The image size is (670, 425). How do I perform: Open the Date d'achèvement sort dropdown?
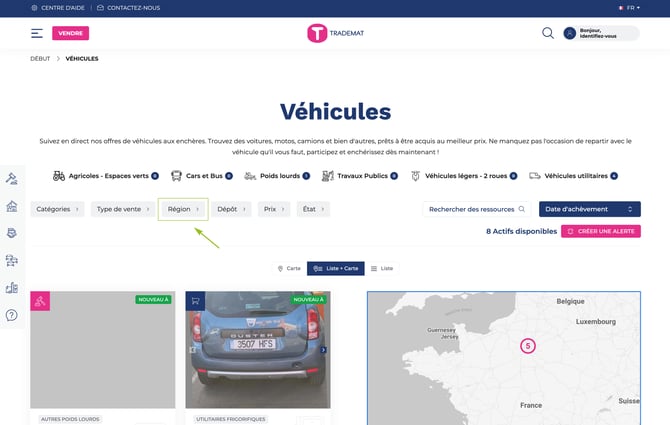pyautogui.click(x=590, y=209)
